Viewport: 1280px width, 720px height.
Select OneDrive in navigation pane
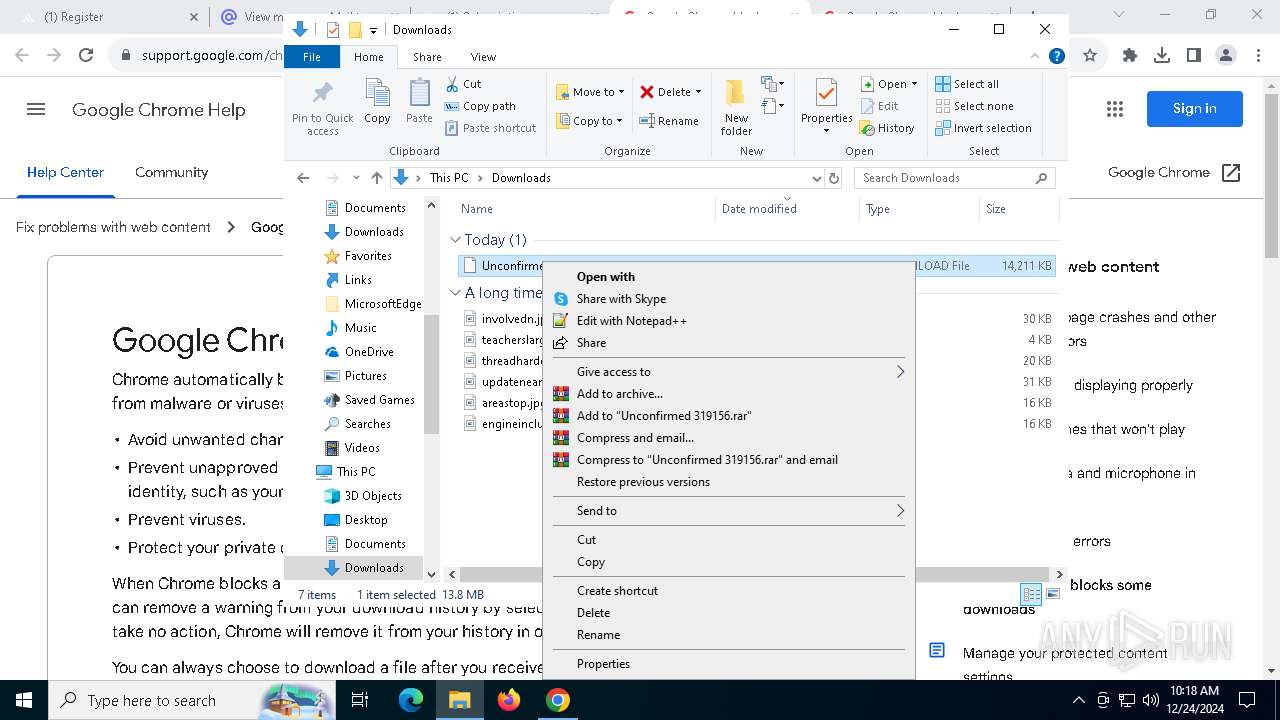coord(368,352)
